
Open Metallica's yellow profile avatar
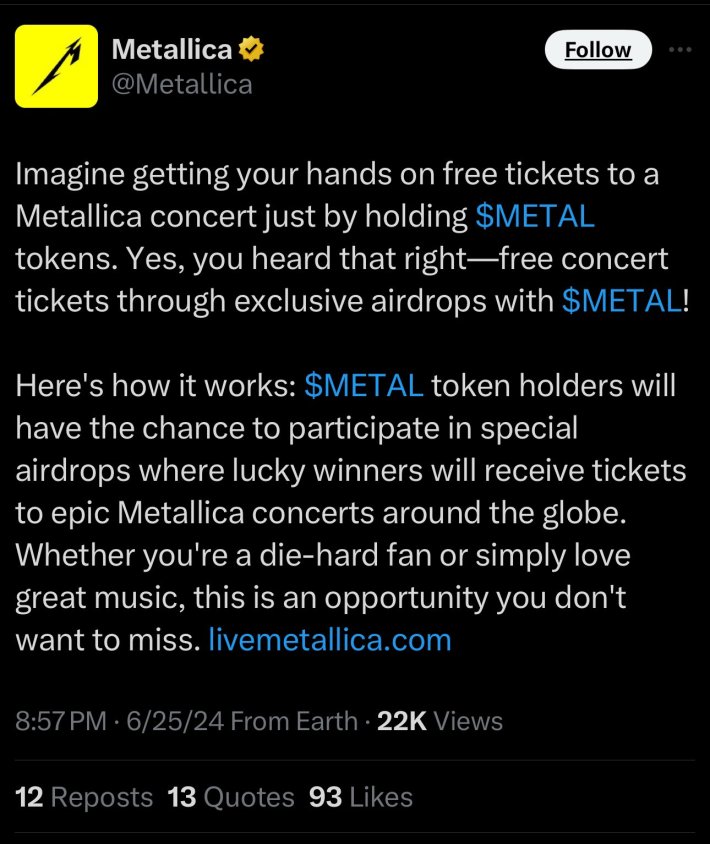pos(56,65)
